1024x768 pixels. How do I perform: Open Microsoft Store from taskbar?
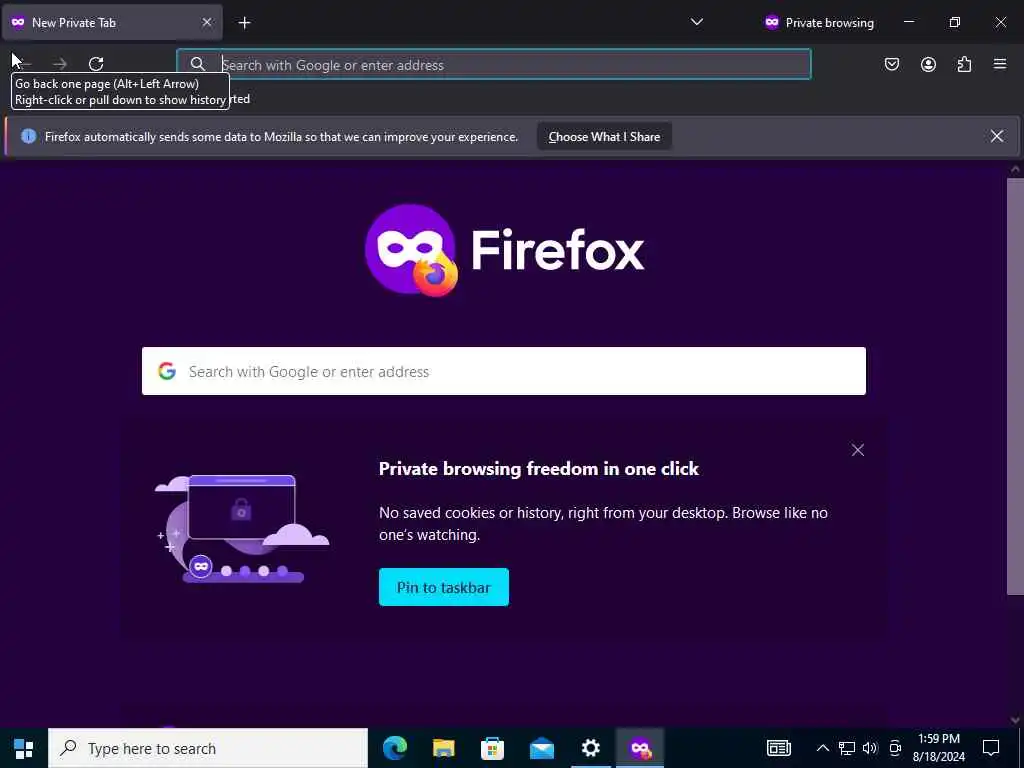pos(492,748)
